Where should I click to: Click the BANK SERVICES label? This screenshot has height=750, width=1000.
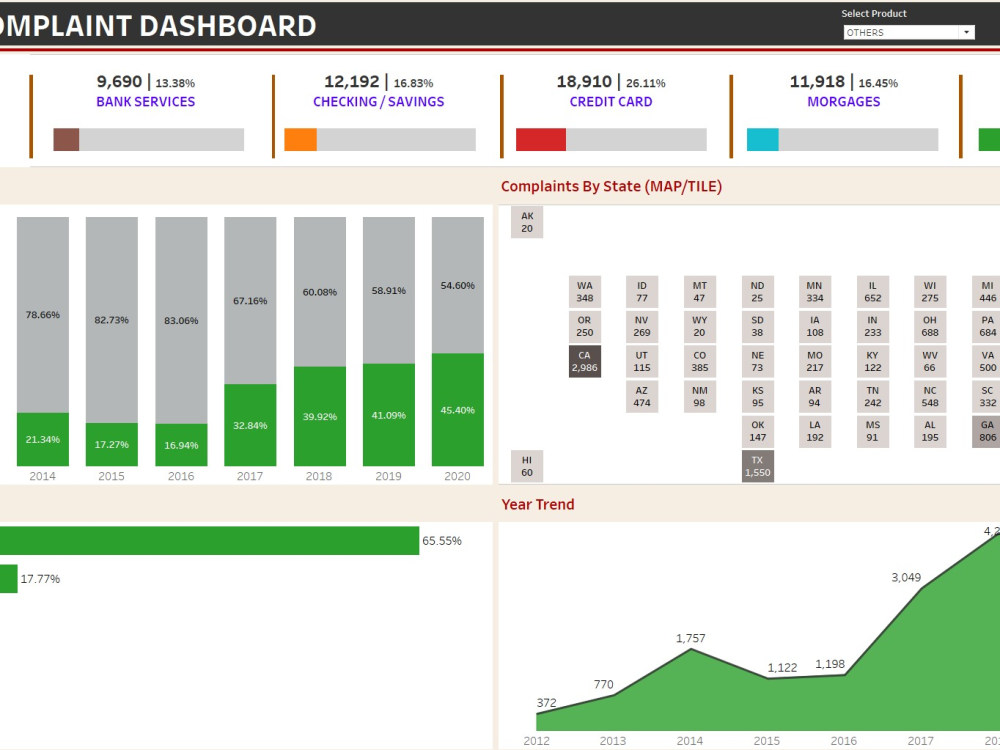click(x=145, y=101)
